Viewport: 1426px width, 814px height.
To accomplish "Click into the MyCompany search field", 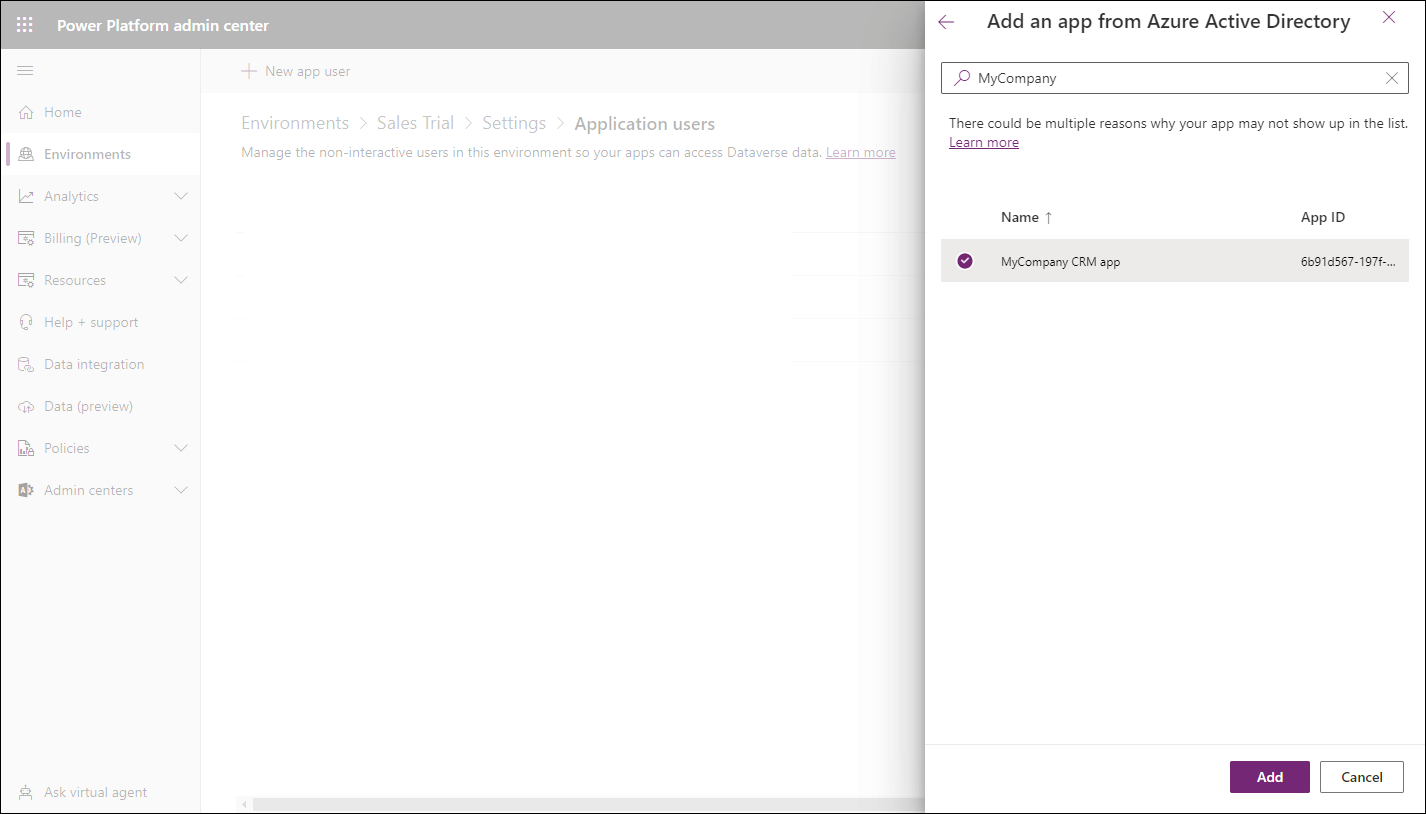I will (1174, 78).
